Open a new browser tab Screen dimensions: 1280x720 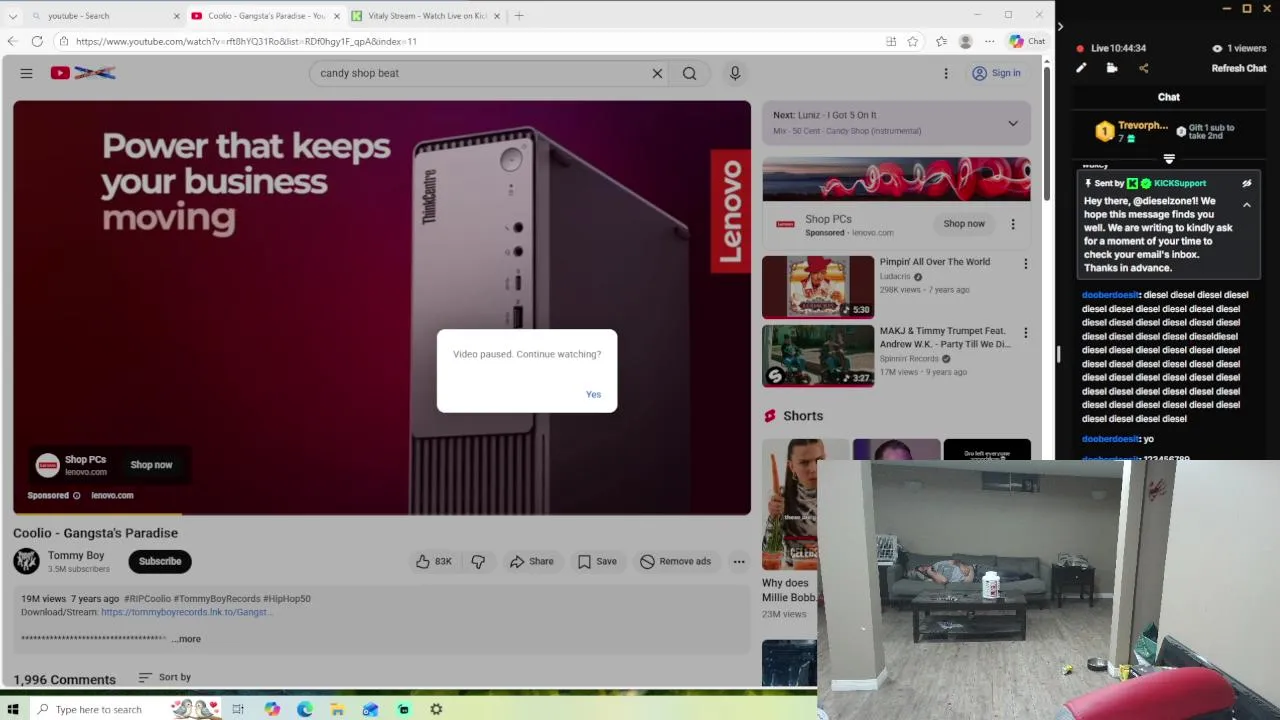[x=519, y=16]
